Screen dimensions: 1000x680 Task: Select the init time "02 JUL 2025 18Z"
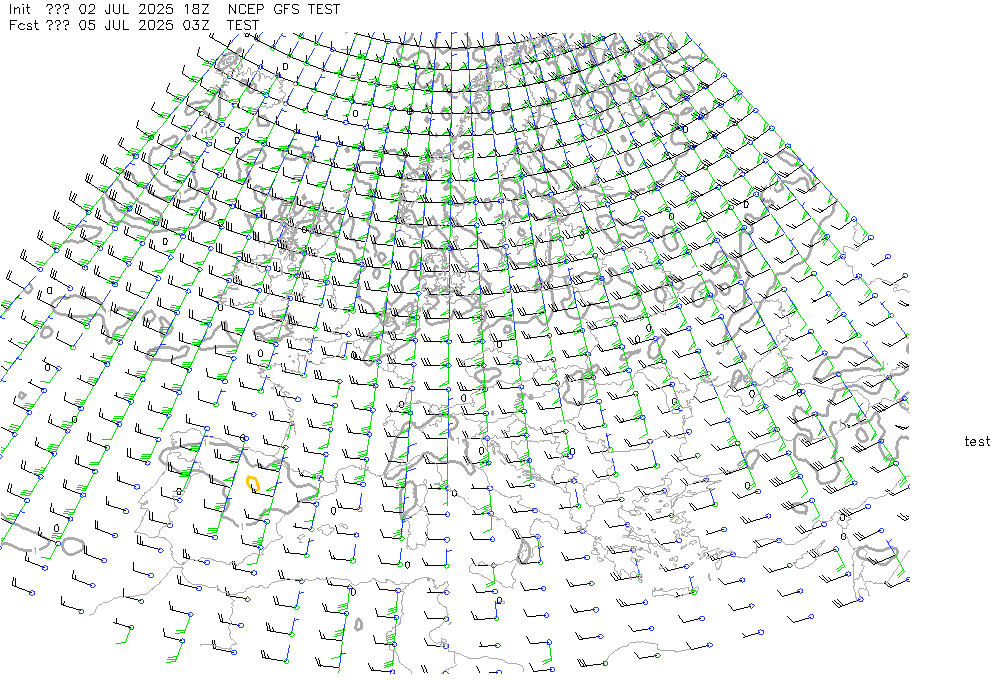143,10
